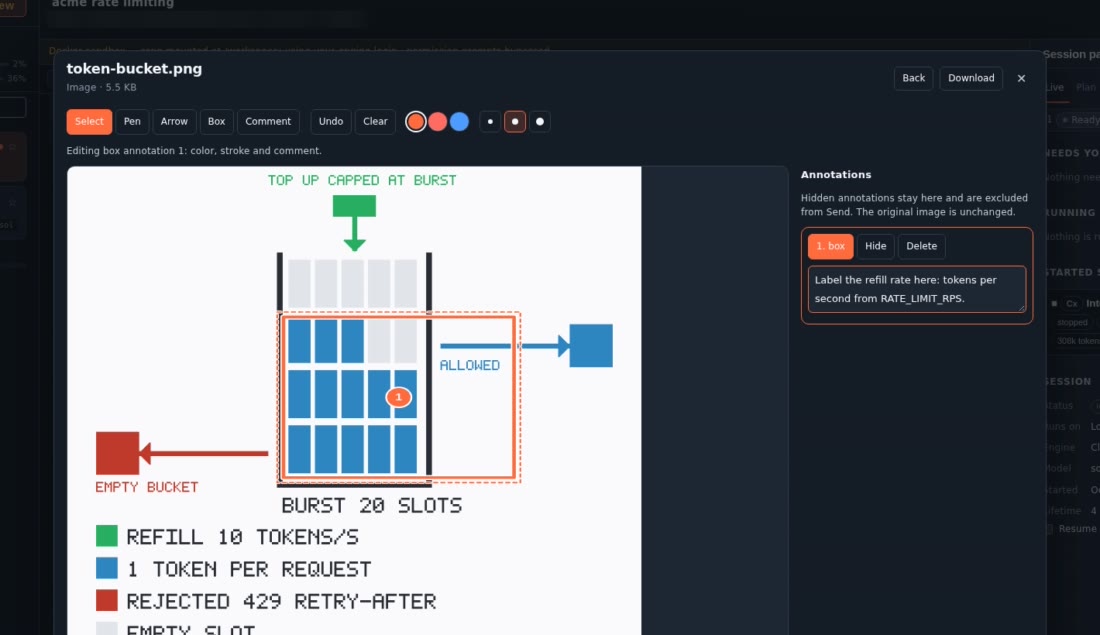
Task: Clear all annotations
Action: tap(375, 121)
